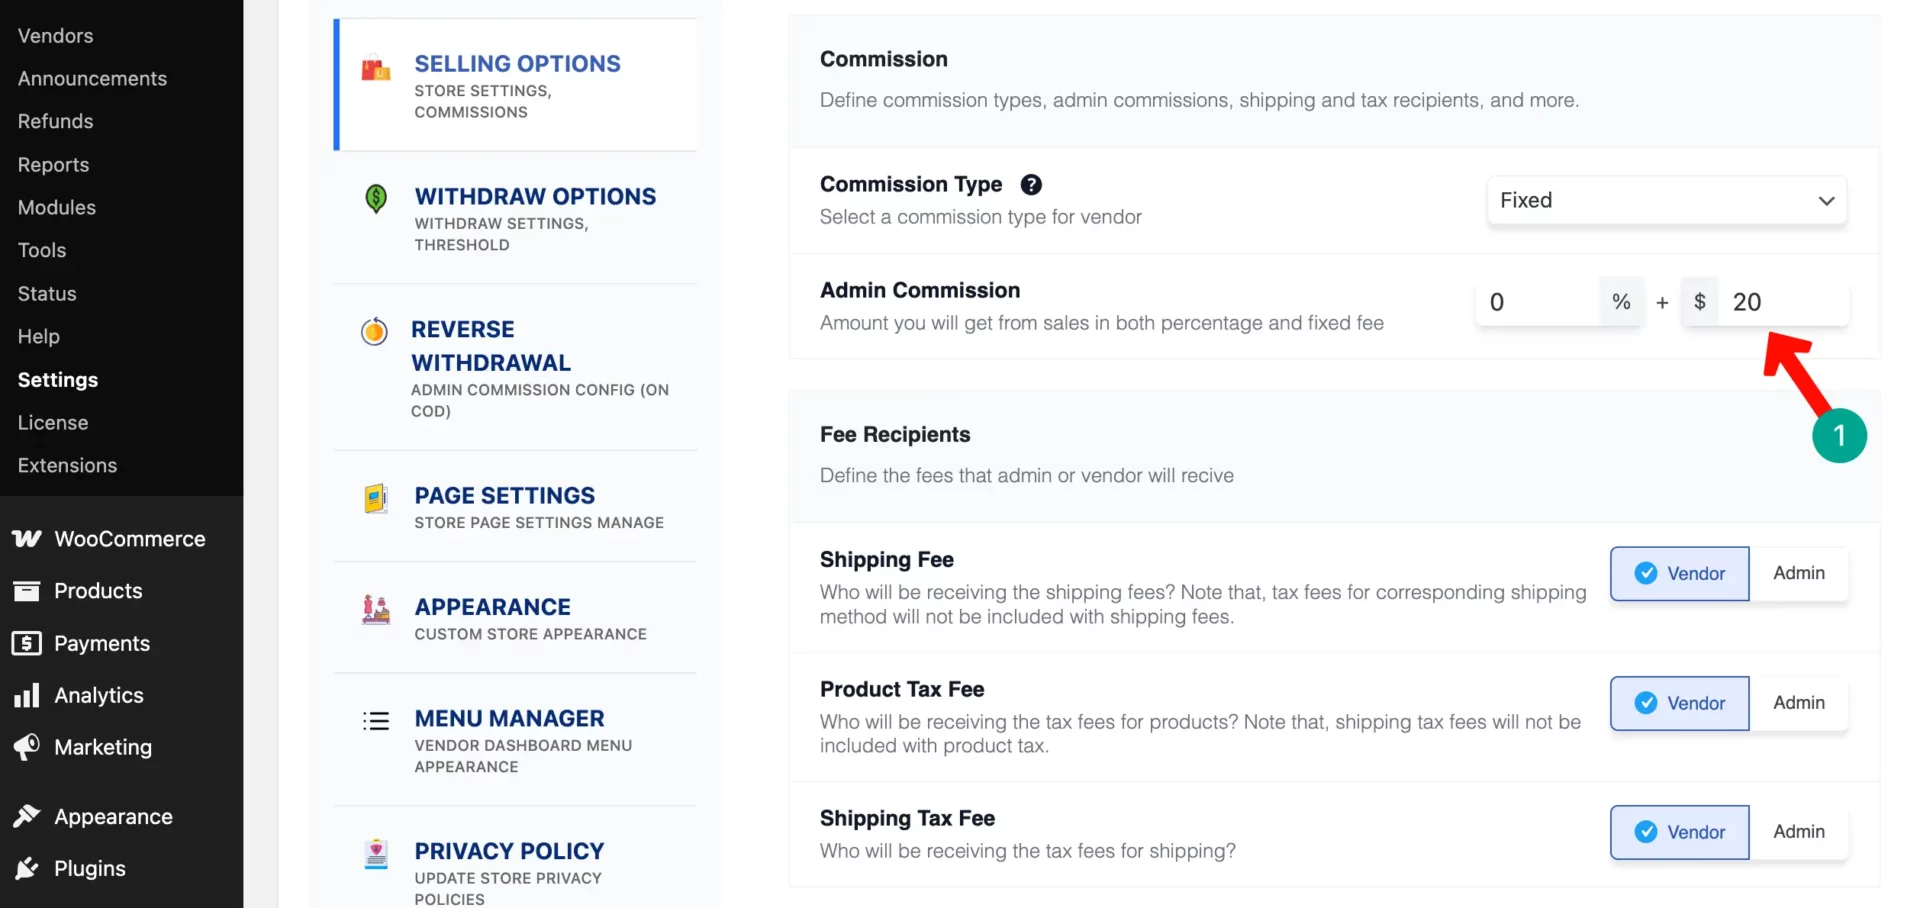Open the Settings item in sidebar
This screenshot has height=908, width=1920.
58,380
